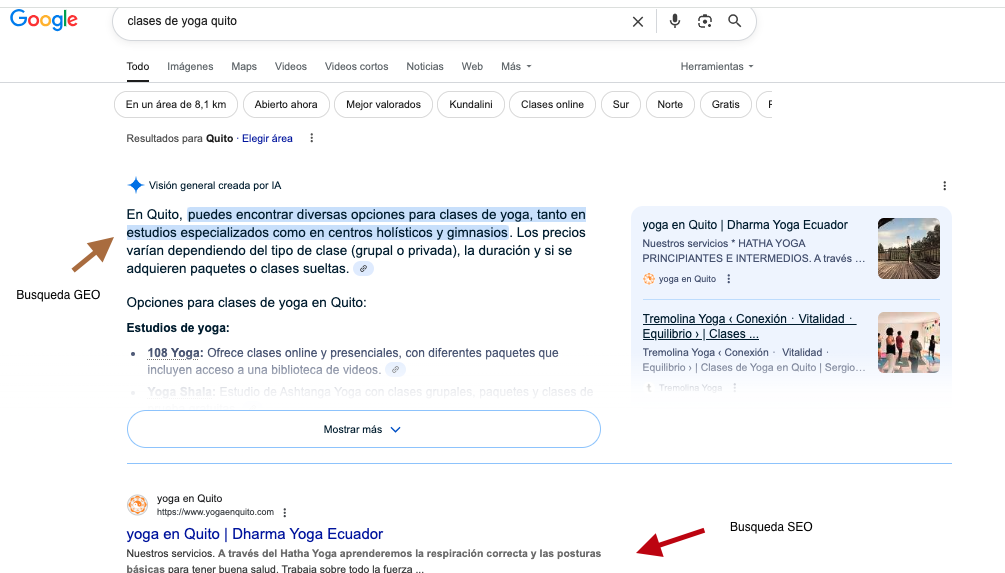Open the Herramientas dropdown
Image resolution: width=1005 pixels, height=573 pixels.
pyautogui.click(x=717, y=67)
